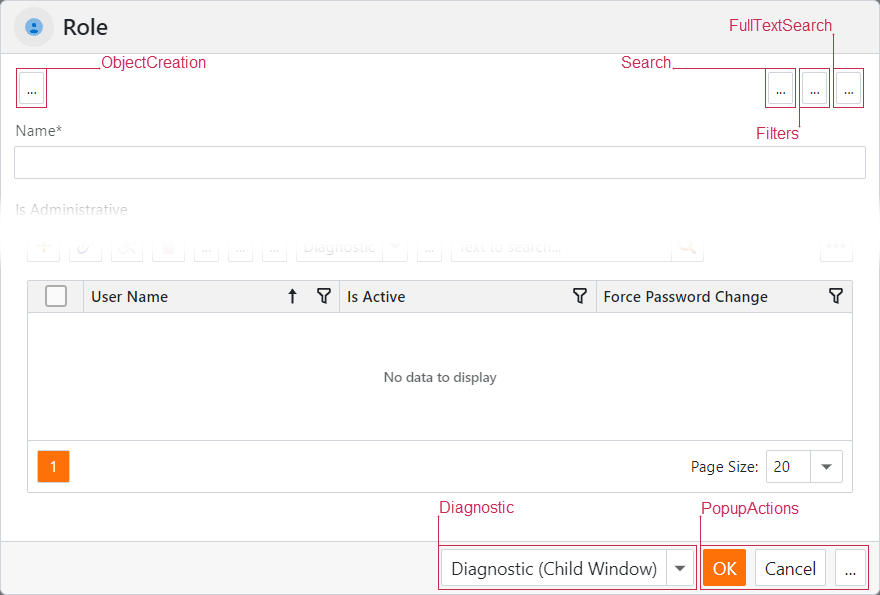880x595 pixels.
Task: Select the Edit pencil icon in the toolbar
Action: point(85,248)
